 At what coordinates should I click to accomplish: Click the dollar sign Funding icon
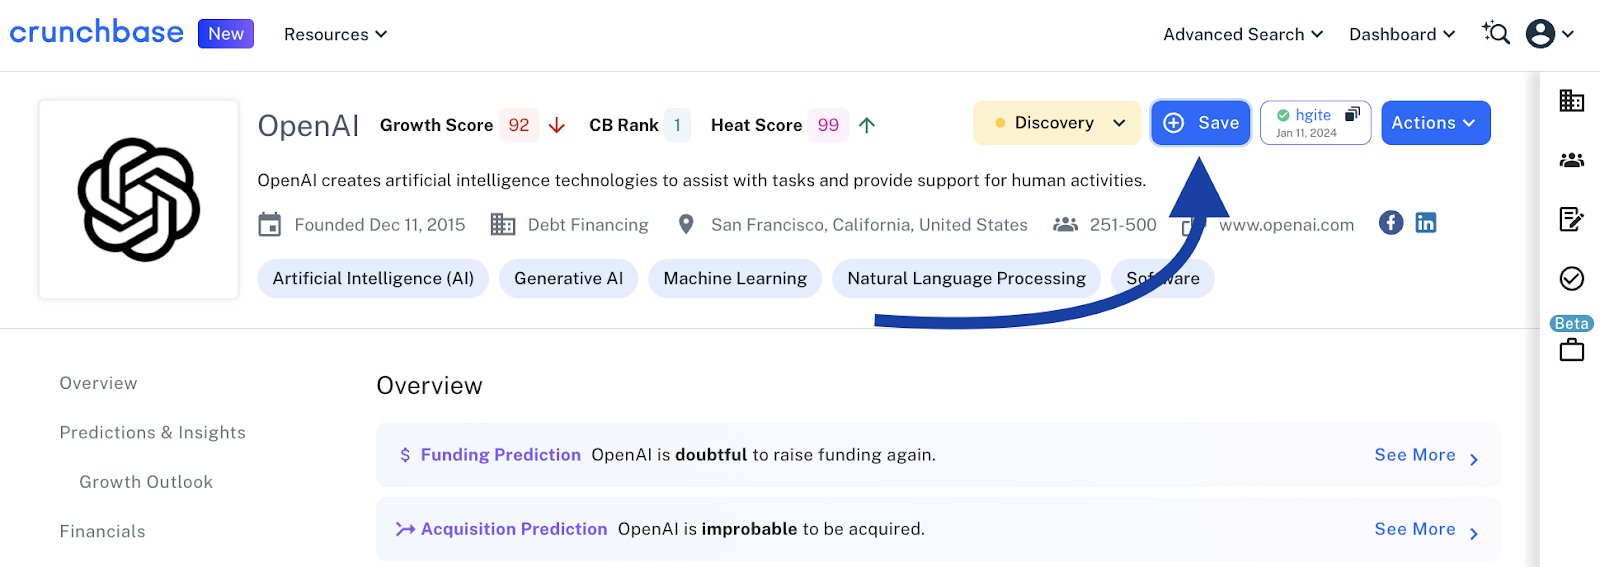405,455
